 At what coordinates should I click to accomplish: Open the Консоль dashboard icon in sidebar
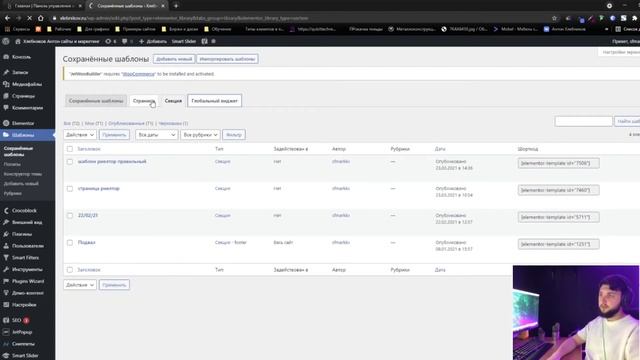click(6, 57)
